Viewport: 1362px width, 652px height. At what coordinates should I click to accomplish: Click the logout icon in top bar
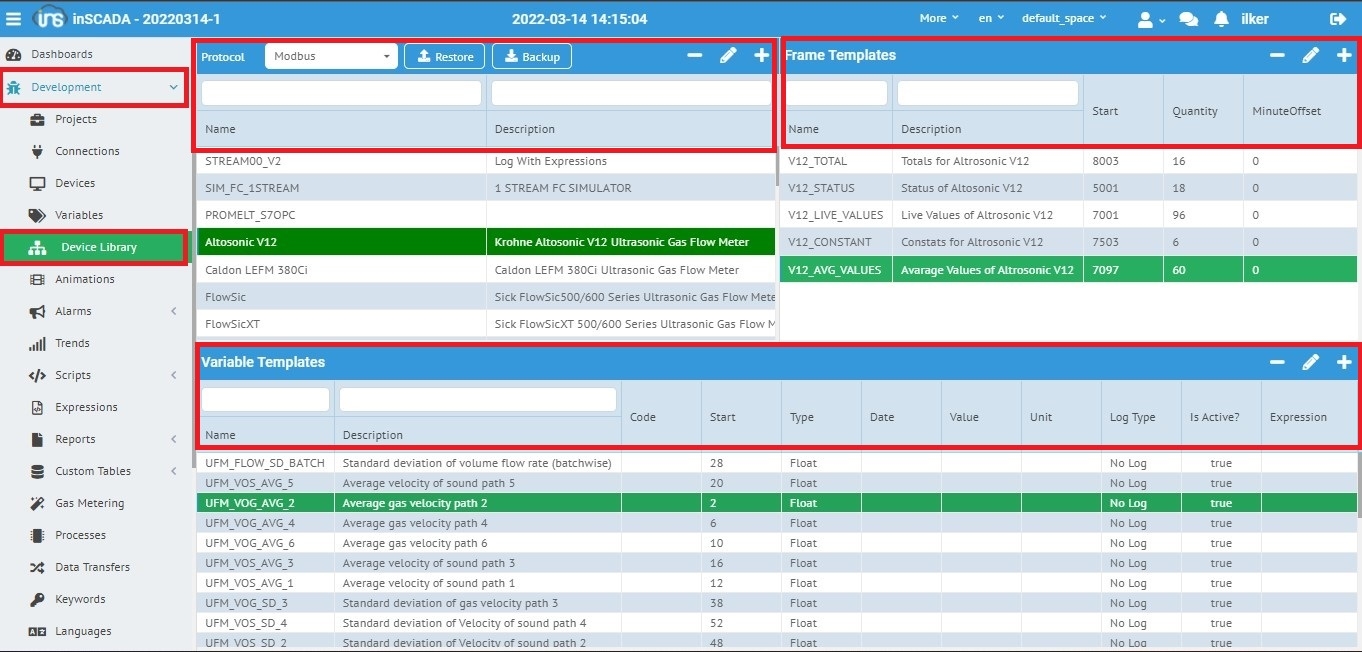pos(1338,19)
